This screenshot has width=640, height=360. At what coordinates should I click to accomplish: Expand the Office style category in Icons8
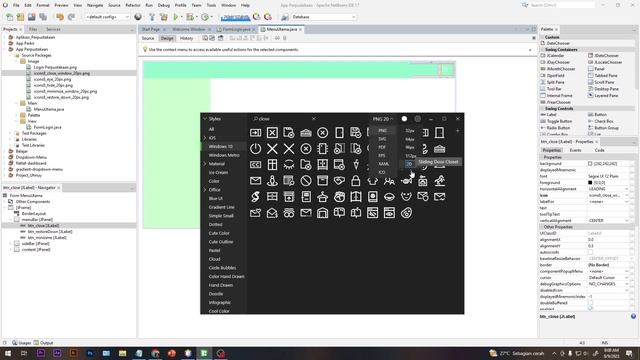click(x=205, y=190)
